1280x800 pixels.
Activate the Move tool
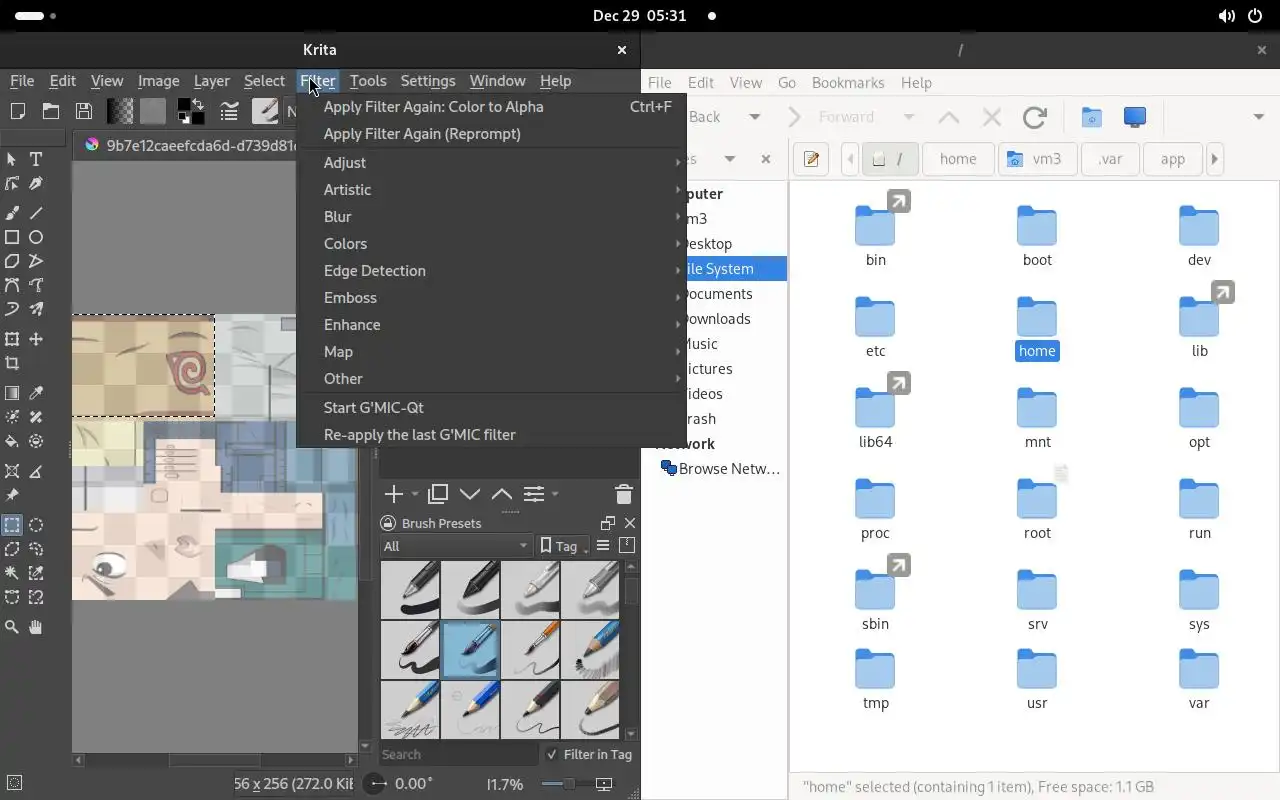tap(36, 339)
